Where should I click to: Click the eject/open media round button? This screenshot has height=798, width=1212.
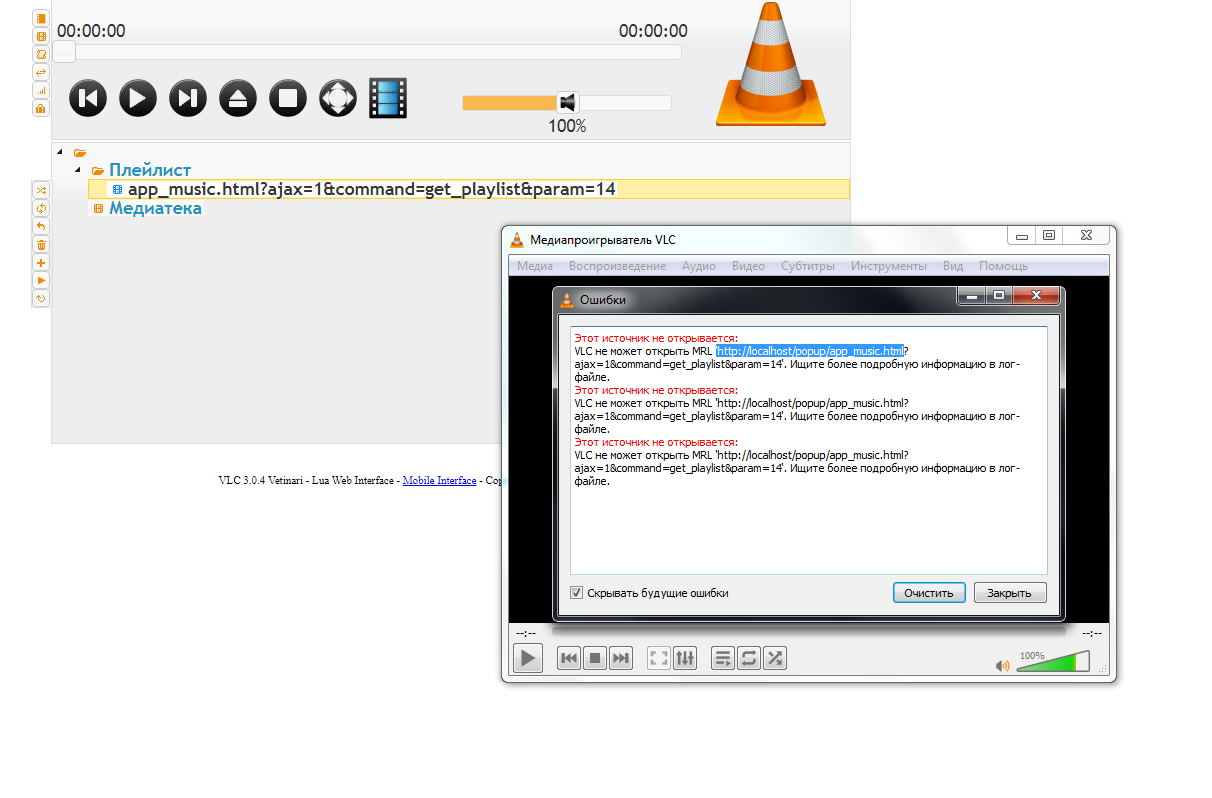coord(238,98)
